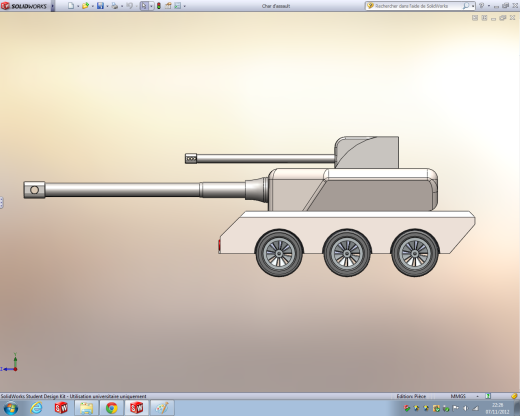
Task: Click the Undo icon
Action: [x=129, y=6]
